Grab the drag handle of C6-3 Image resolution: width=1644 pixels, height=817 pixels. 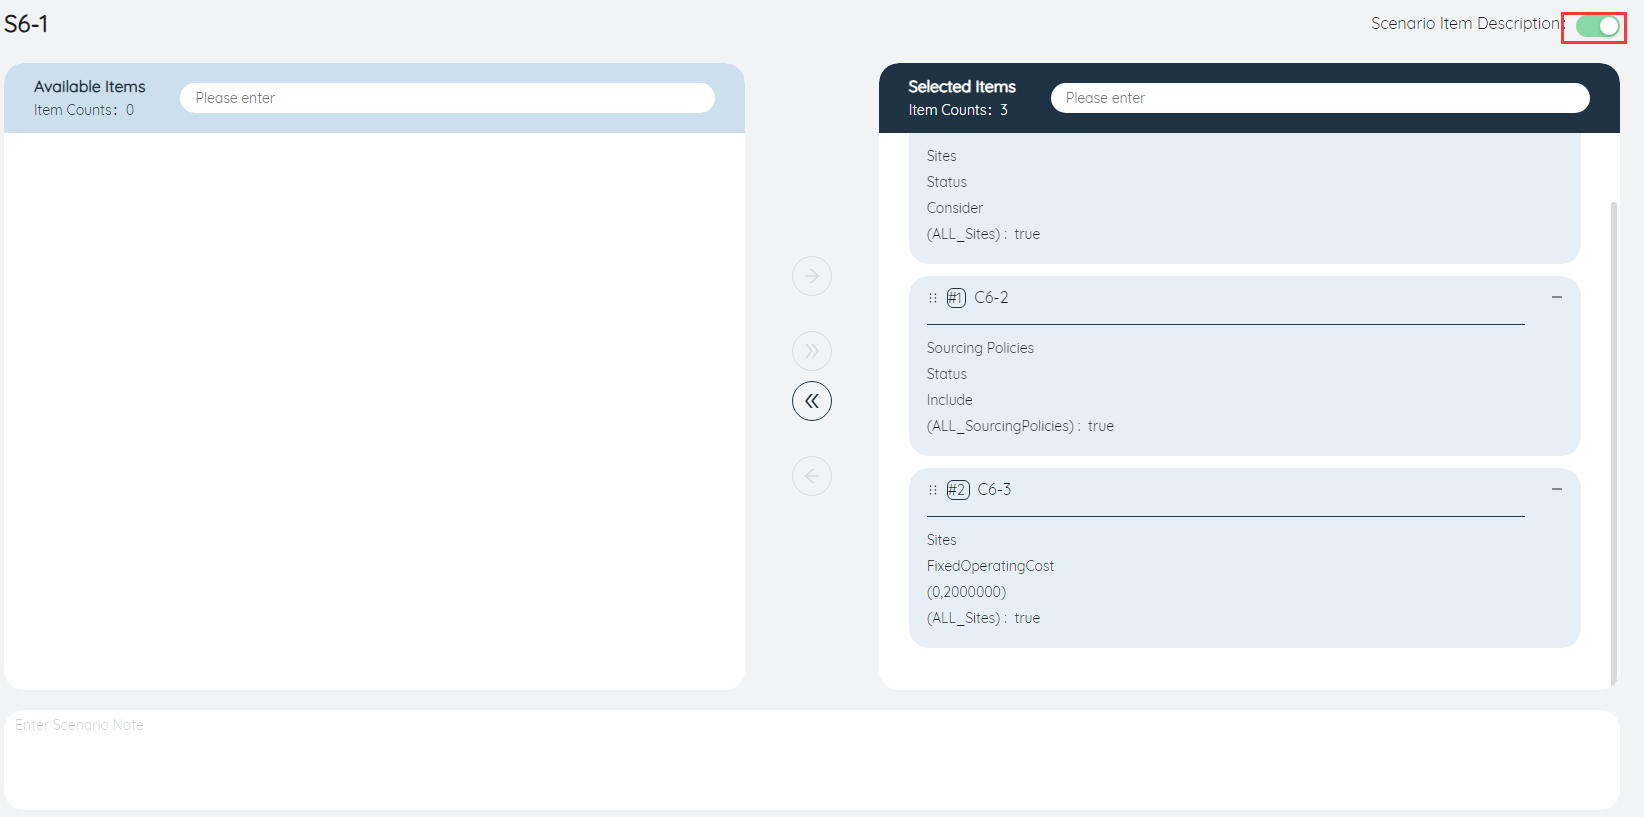[933, 490]
